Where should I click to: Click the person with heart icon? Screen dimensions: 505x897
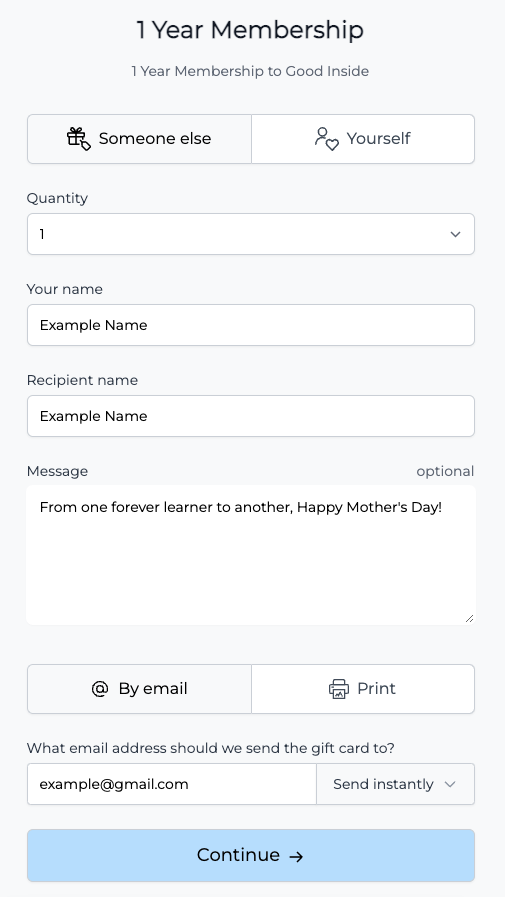point(327,139)
